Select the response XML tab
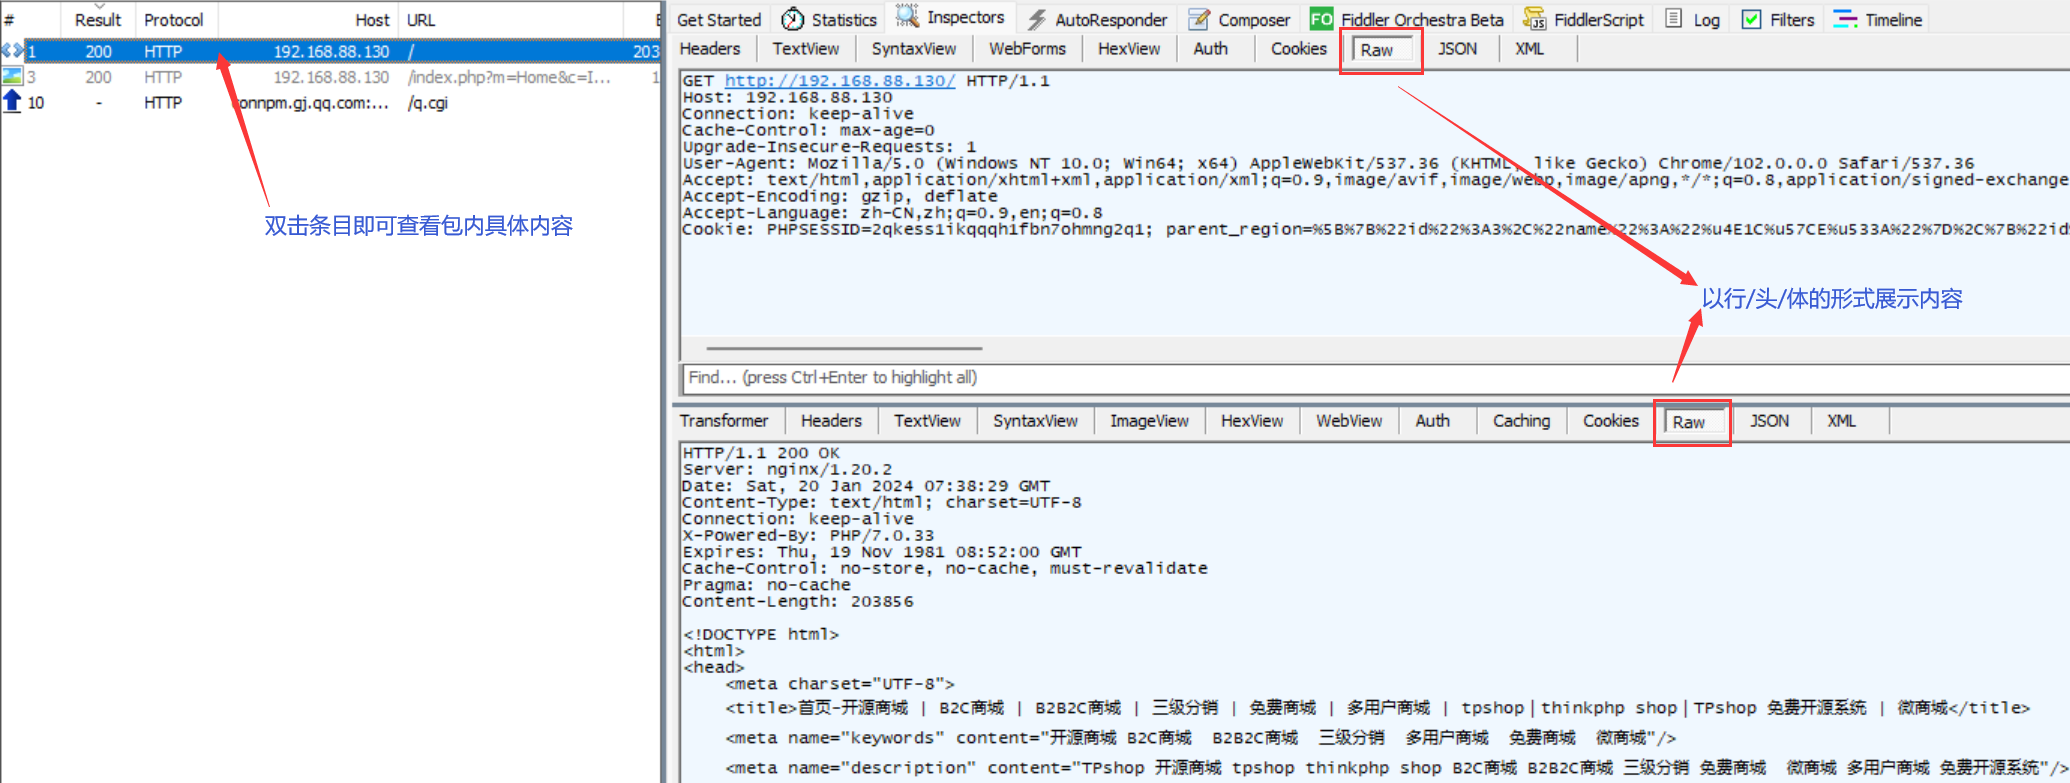2070x783 pixels. point(1841,421)
